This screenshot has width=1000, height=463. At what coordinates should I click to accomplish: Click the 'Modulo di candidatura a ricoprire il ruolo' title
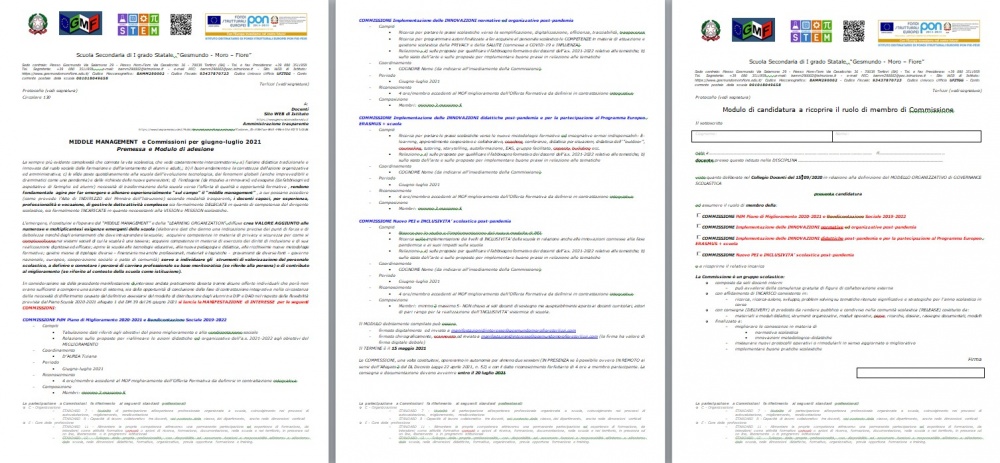(837, 110)
